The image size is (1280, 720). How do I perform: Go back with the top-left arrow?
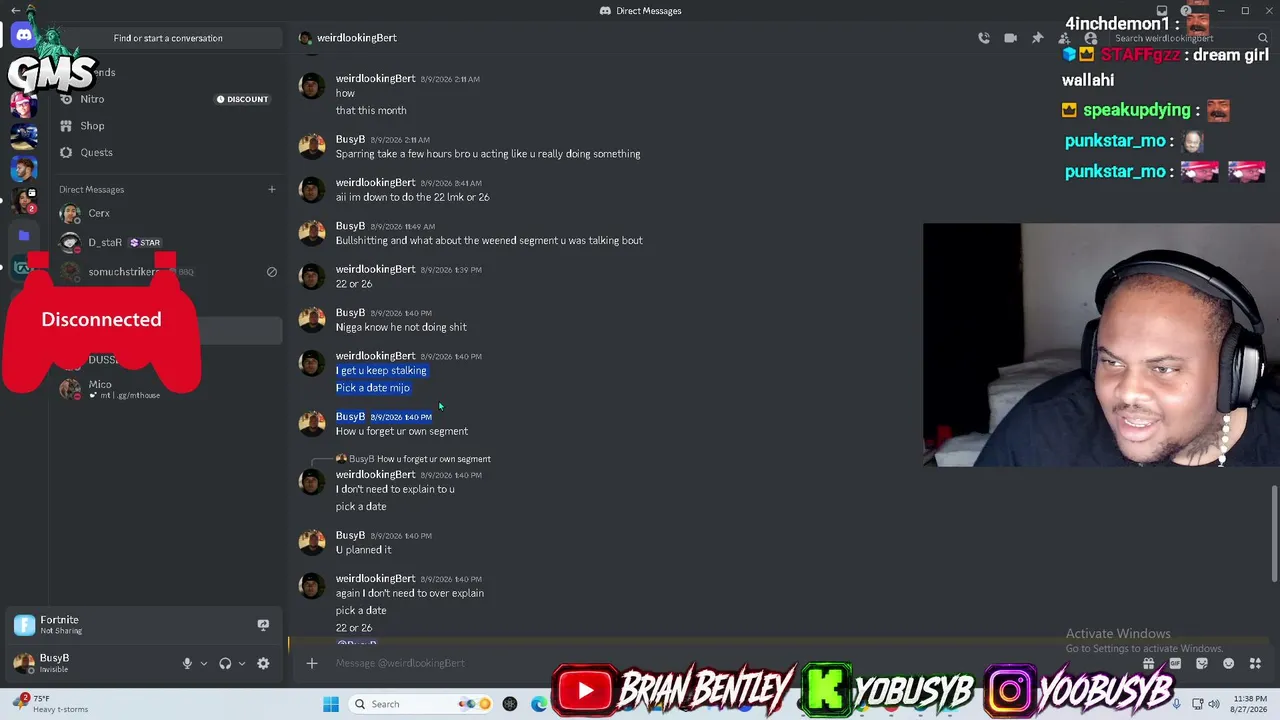[15, 10]
